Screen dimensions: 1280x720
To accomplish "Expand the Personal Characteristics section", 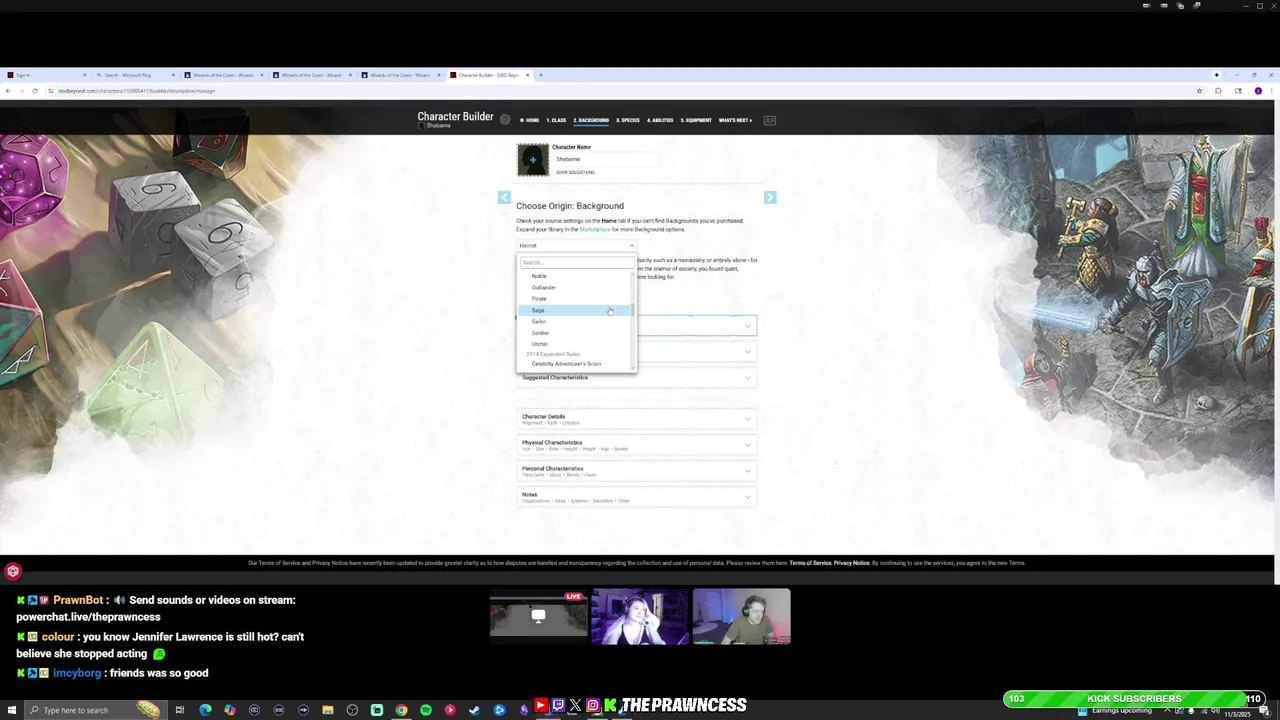I will 636,471.
